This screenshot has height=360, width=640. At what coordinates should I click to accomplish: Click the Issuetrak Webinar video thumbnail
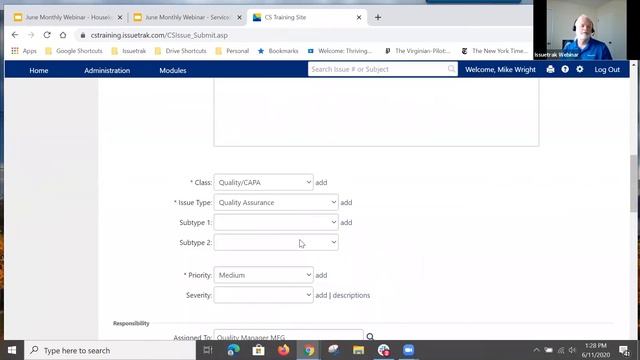pyautogui.click(x=586, y=30)
